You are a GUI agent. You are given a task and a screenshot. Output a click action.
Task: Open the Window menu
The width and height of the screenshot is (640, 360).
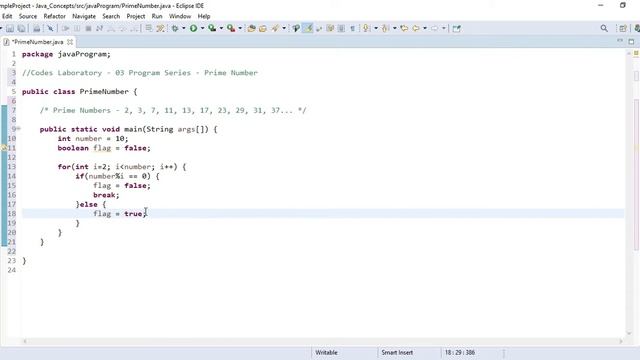(180, 16)
